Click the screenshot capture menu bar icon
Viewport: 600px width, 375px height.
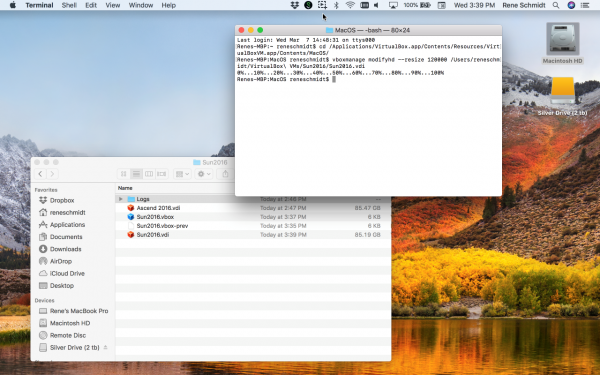click(322, 5)
